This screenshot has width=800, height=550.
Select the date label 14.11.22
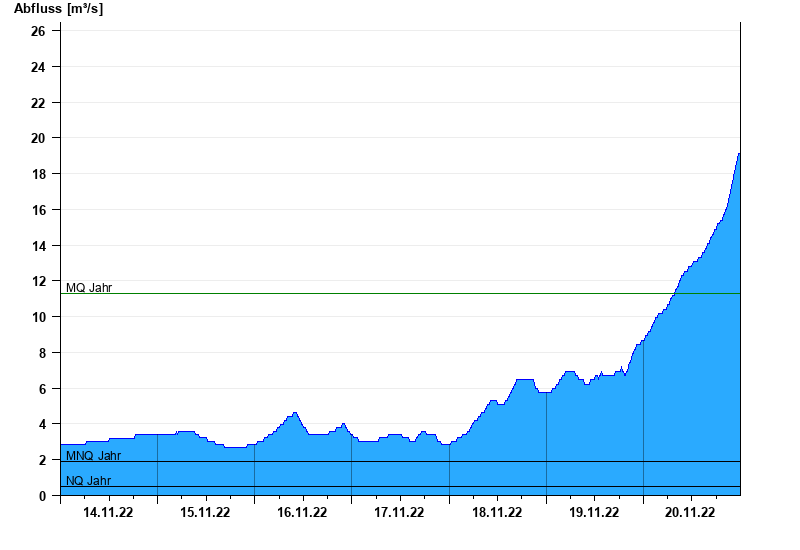click(108, 512)
